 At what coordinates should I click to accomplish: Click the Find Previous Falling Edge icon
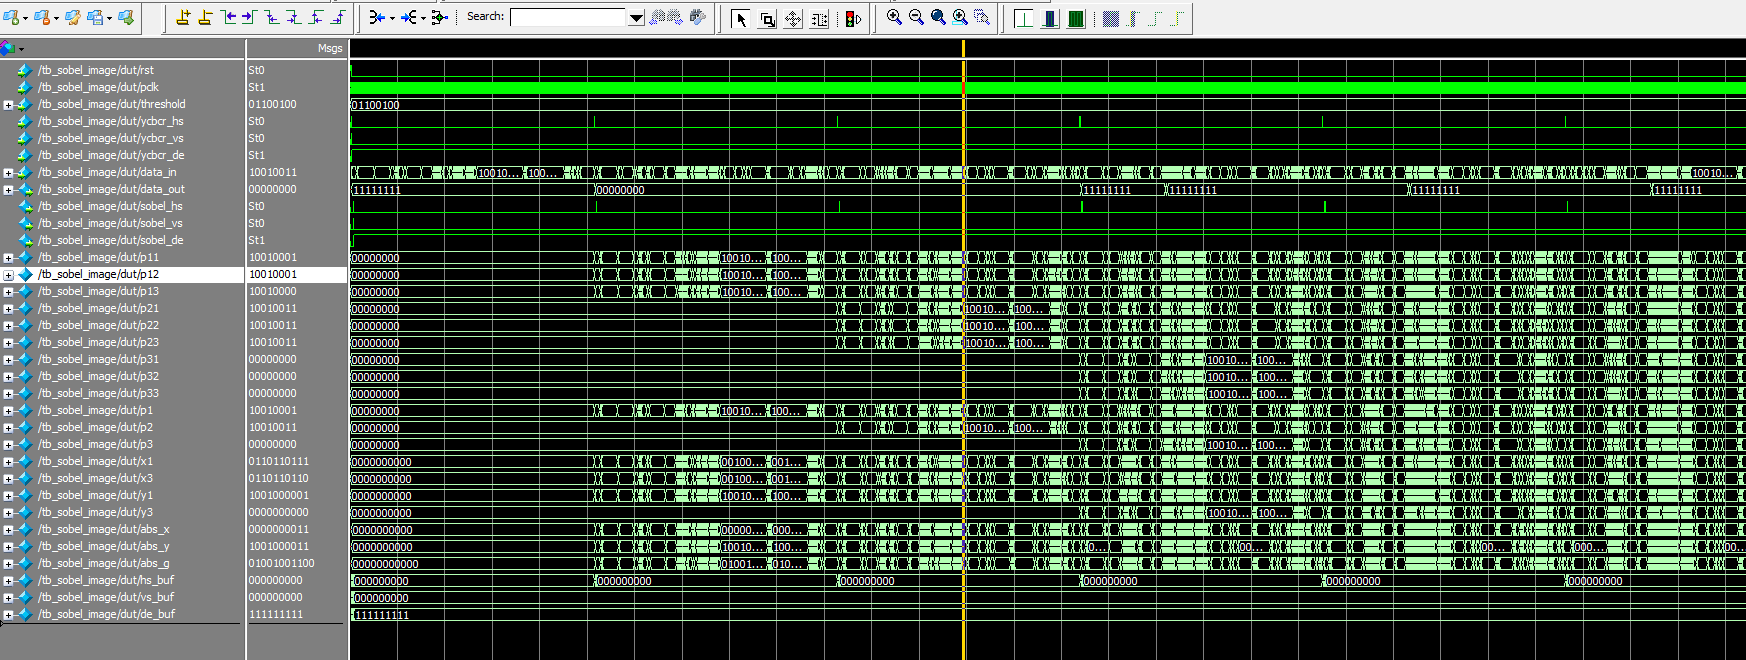pos(272,17)
